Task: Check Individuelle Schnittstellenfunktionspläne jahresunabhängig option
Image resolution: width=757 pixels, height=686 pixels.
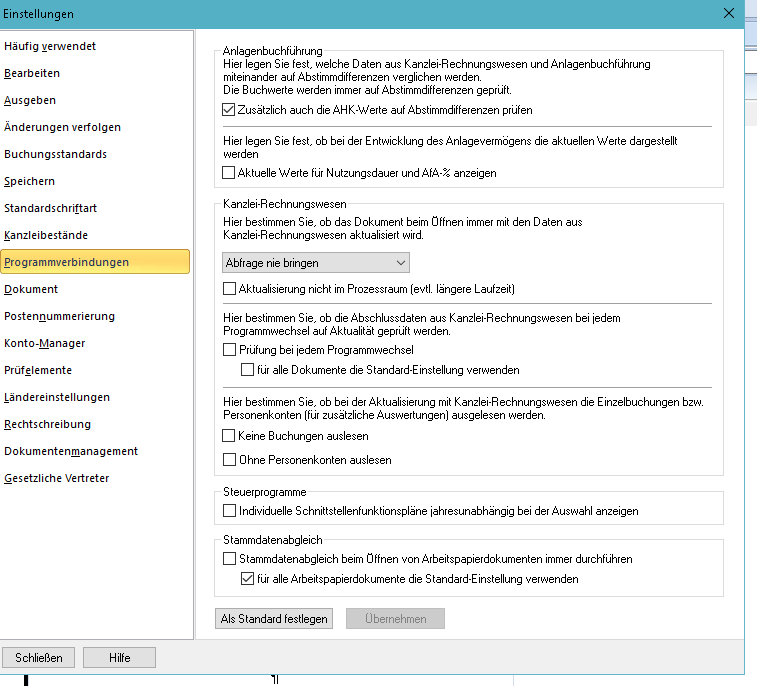Action: (x=229, y=511)
